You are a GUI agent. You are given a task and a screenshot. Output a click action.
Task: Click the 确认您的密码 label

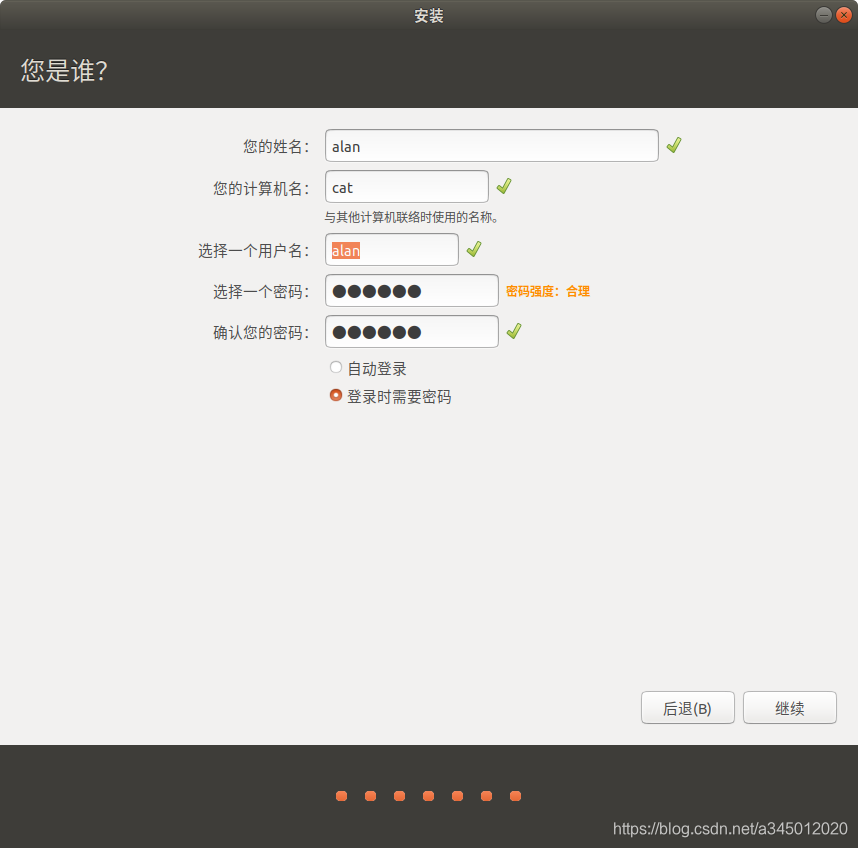262,333
